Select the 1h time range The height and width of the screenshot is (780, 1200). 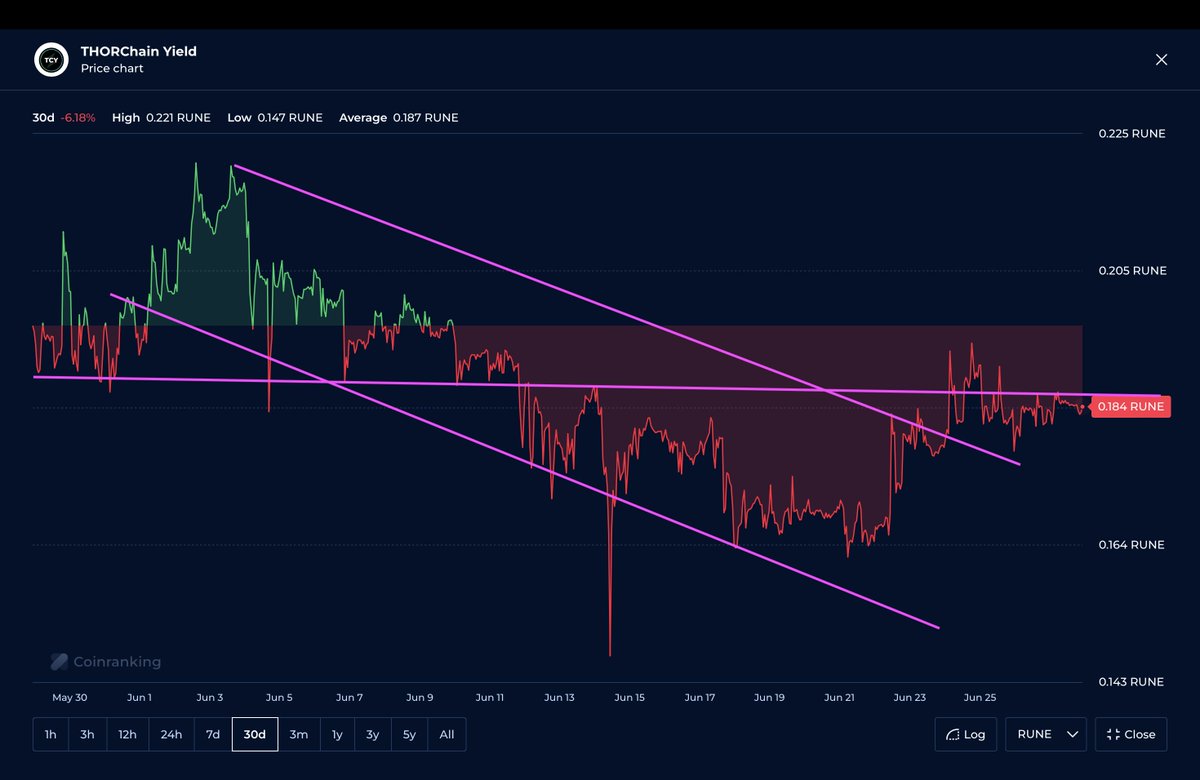point(51,734)
